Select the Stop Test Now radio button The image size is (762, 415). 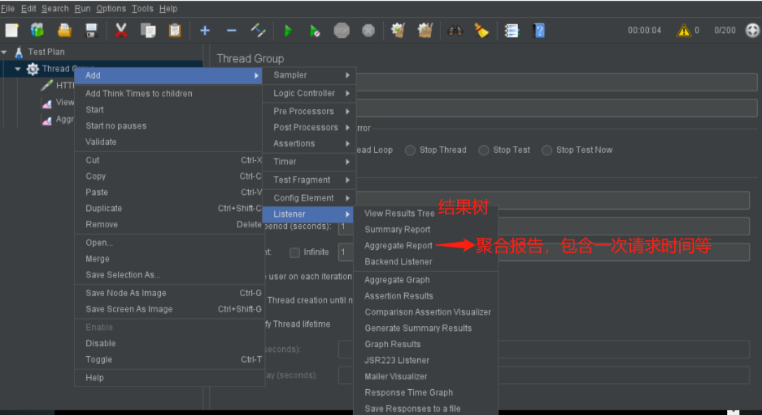547,150
